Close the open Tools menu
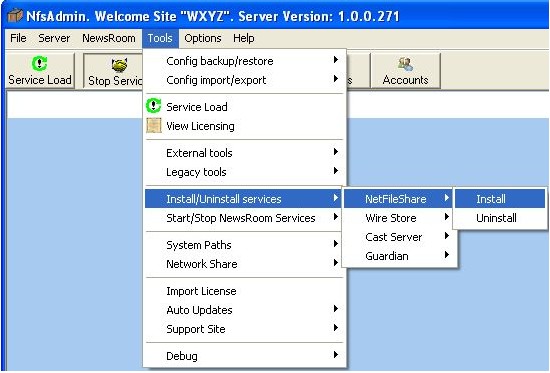This screenshot has height=373, width=550. (x=160, y=38)
